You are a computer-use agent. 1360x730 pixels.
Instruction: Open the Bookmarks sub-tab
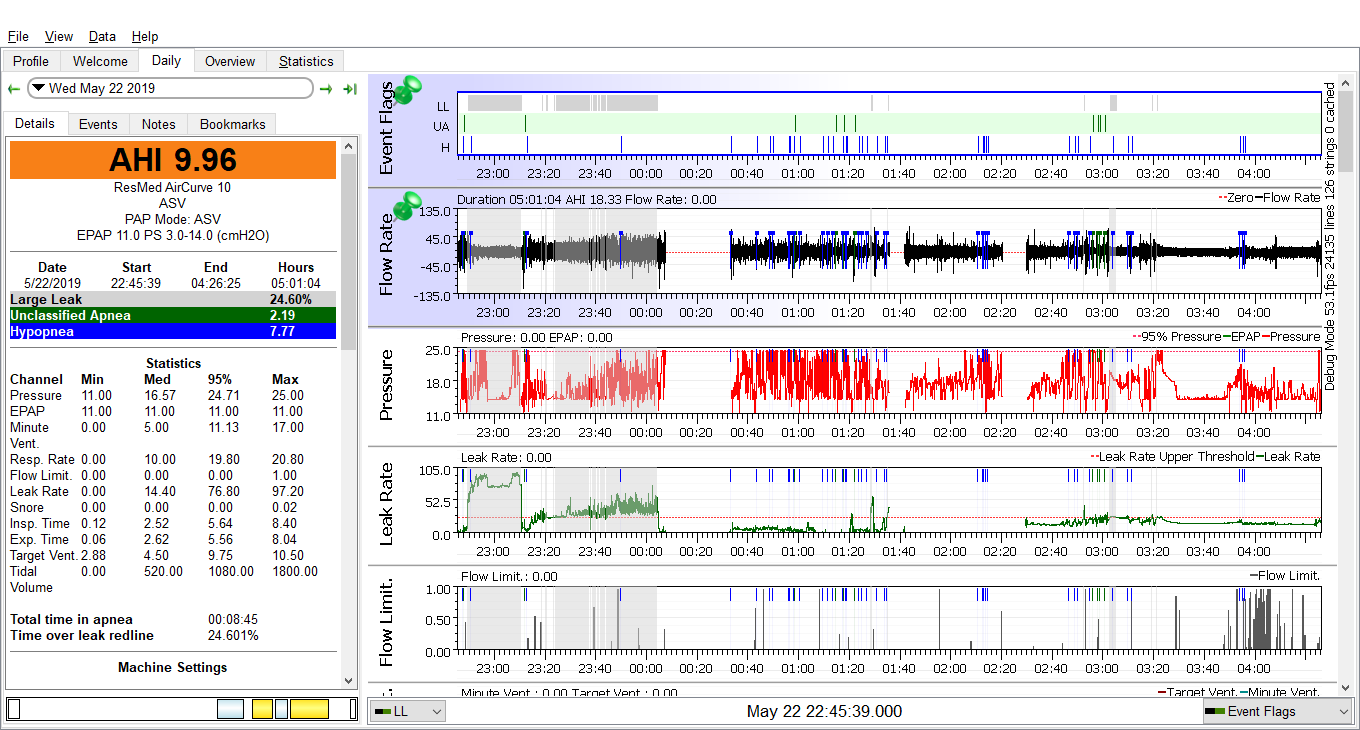coord(233,124)
